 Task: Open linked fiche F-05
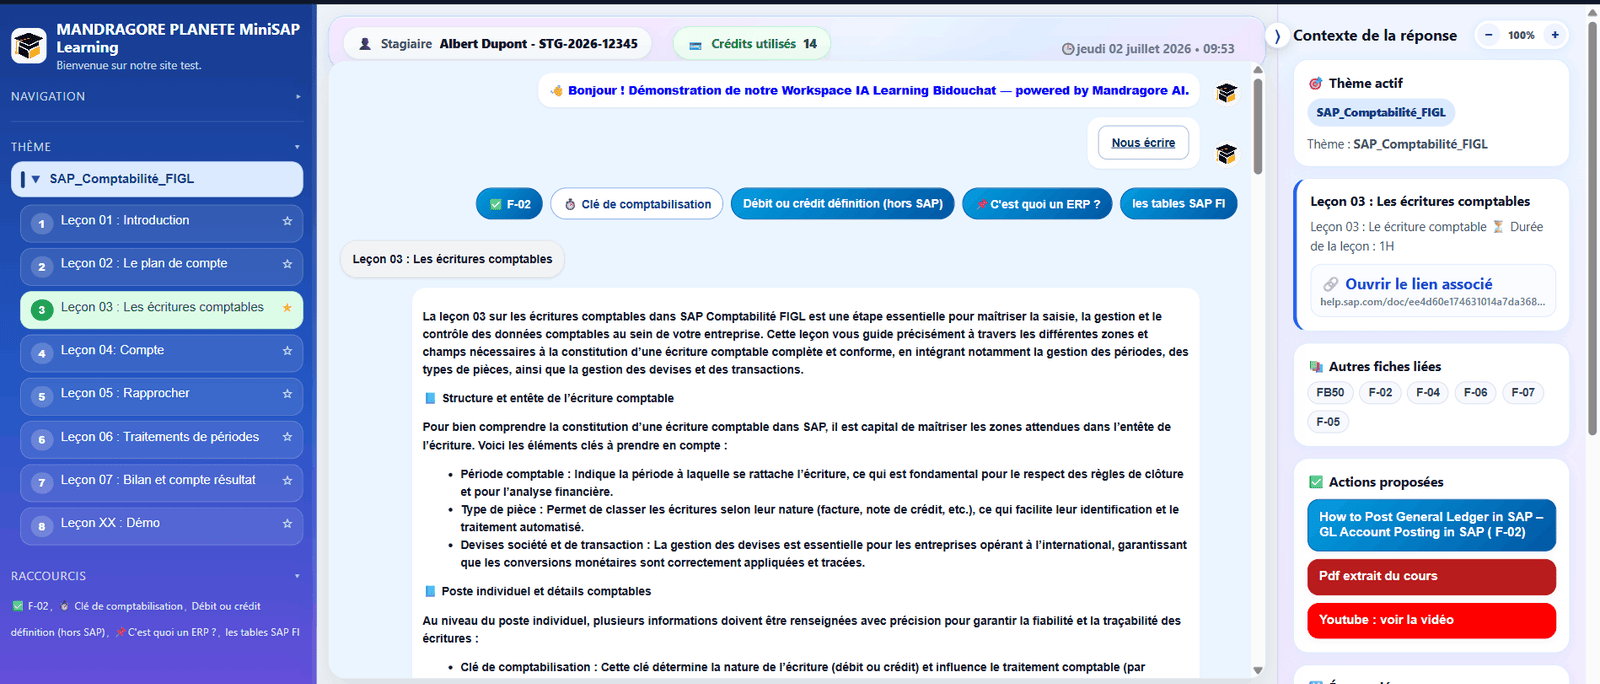click(x=1328, y=422)
